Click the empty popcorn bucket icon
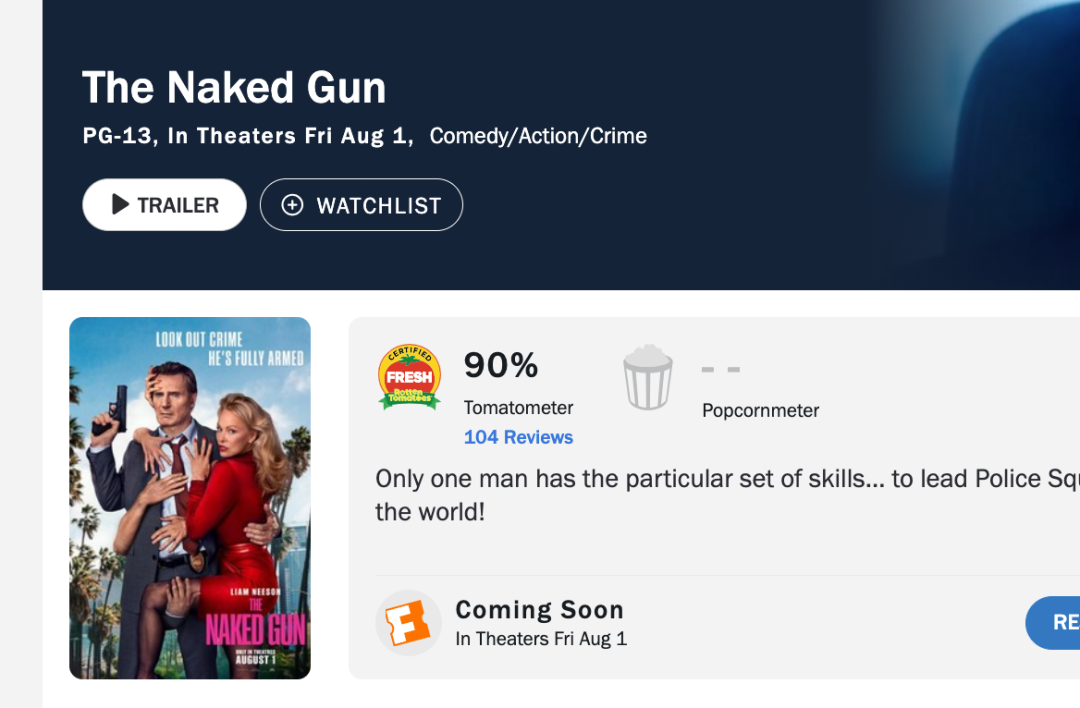1080x708 pixels. pos(647,377)
